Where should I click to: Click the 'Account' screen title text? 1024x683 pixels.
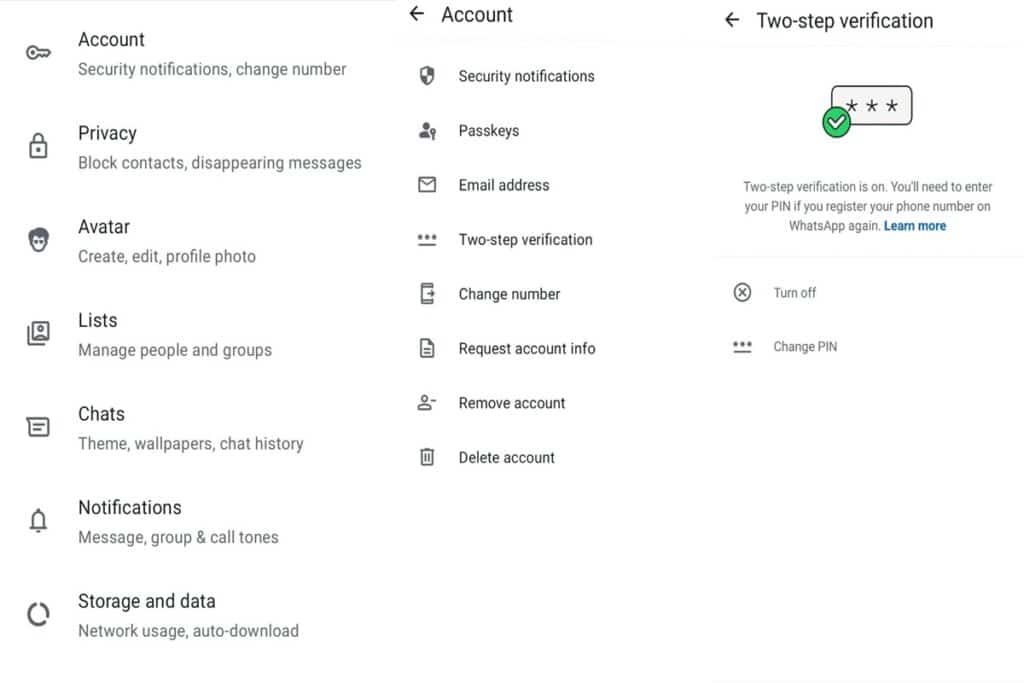[477, 14]
